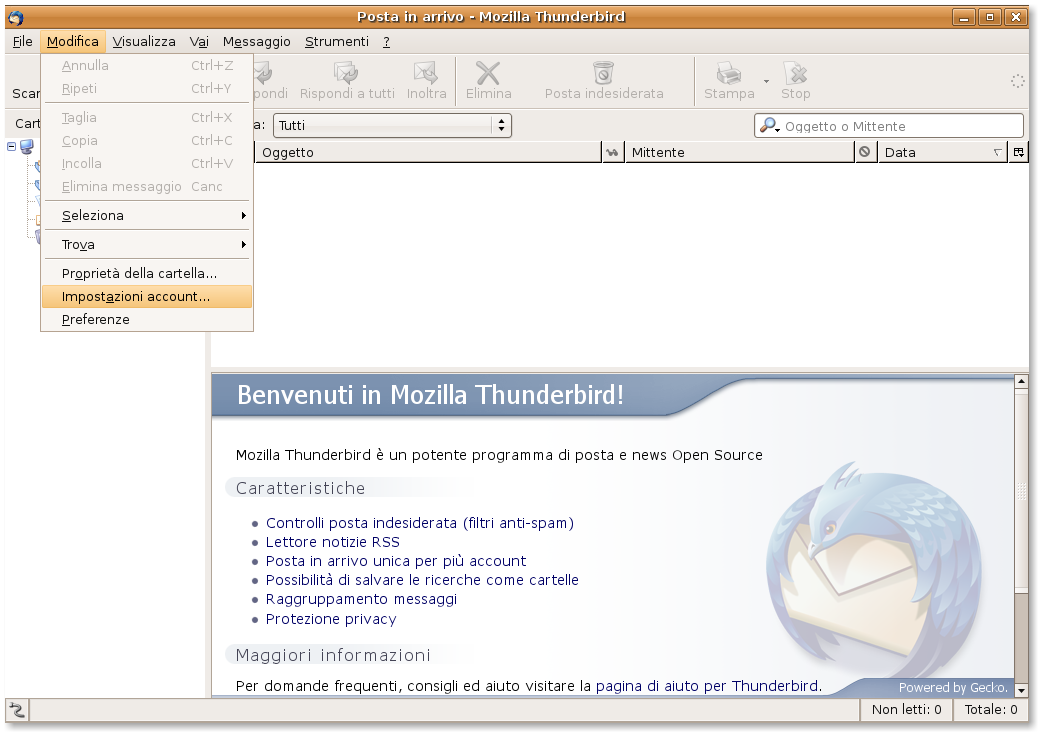Open the Tutti view dropdown

tap(391, 125)
